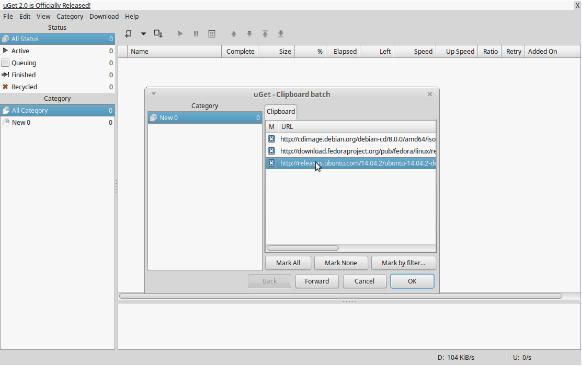582x366 pixels.
Task: Click the red Recycled X icon
Action: tap(5, 87)
